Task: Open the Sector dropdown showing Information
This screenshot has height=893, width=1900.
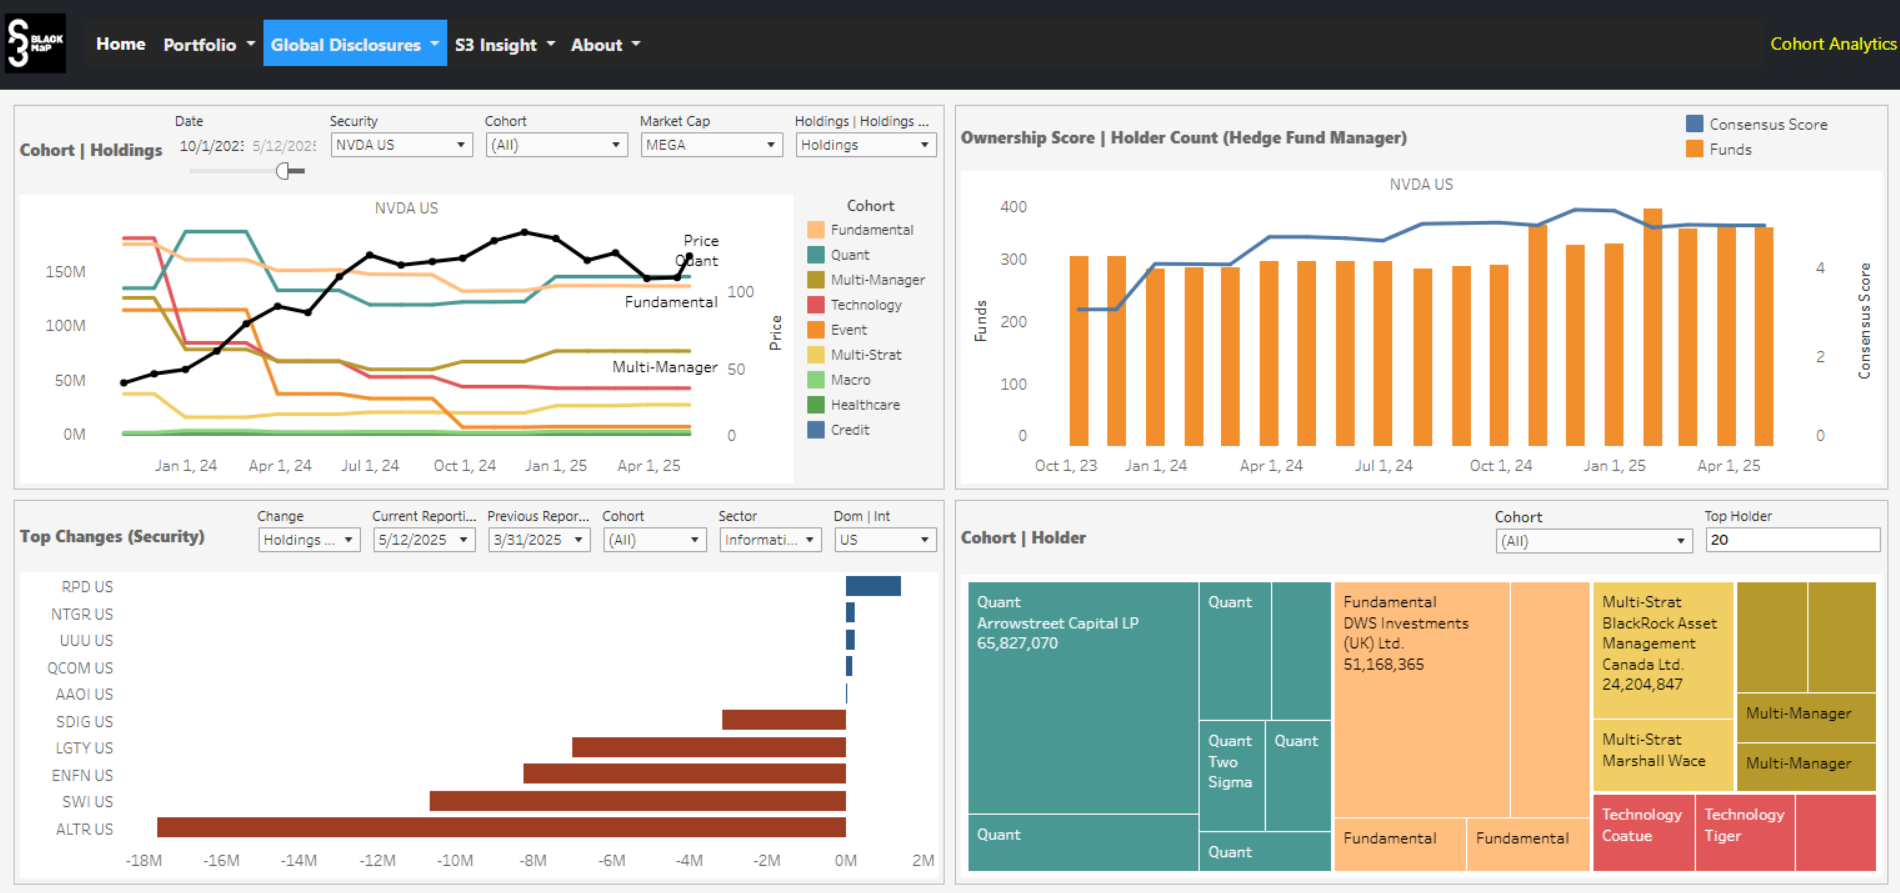Action: coord(770,540)
